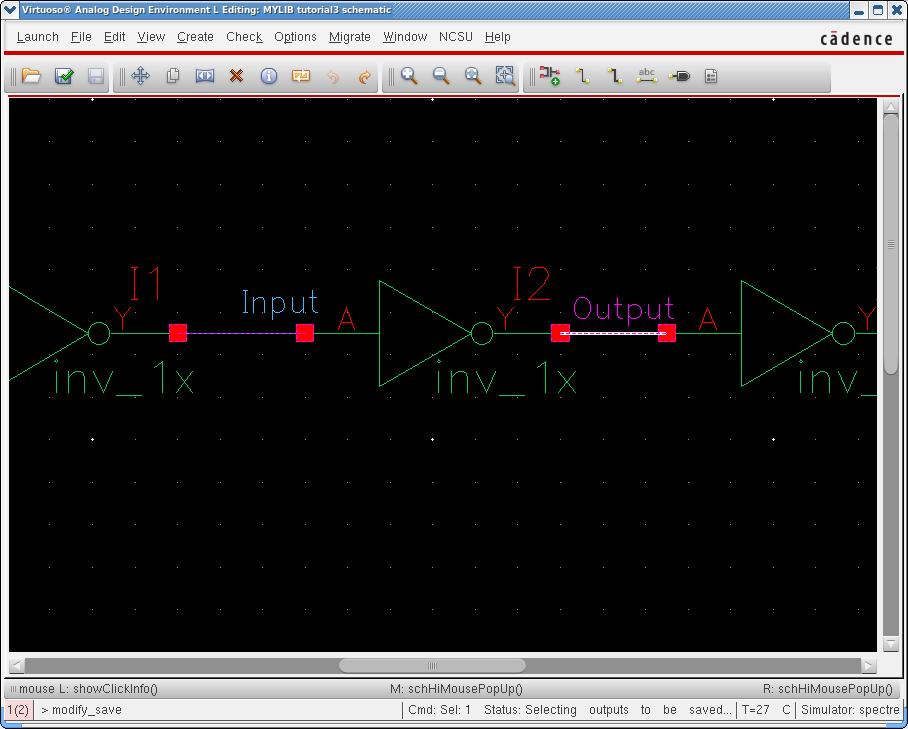Screen dimensions: 908x729
Task: Click the scroll right arrow button
Action: pos(868,665)
